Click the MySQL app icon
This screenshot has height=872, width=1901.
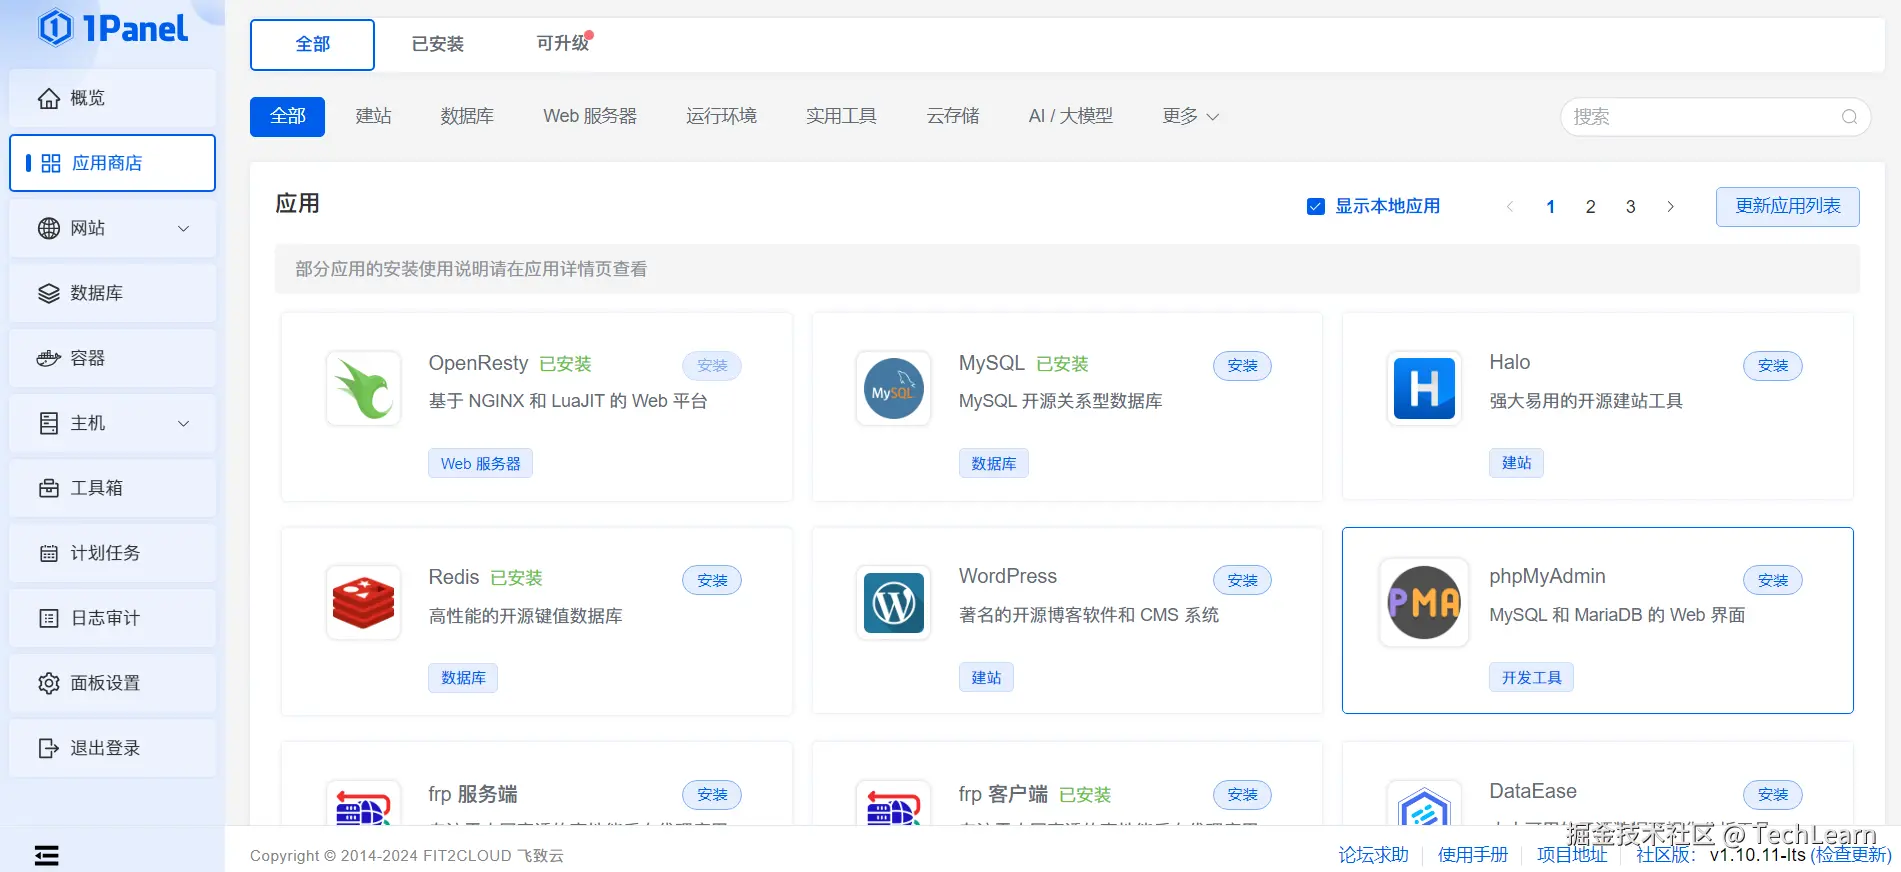pos(894,389)
